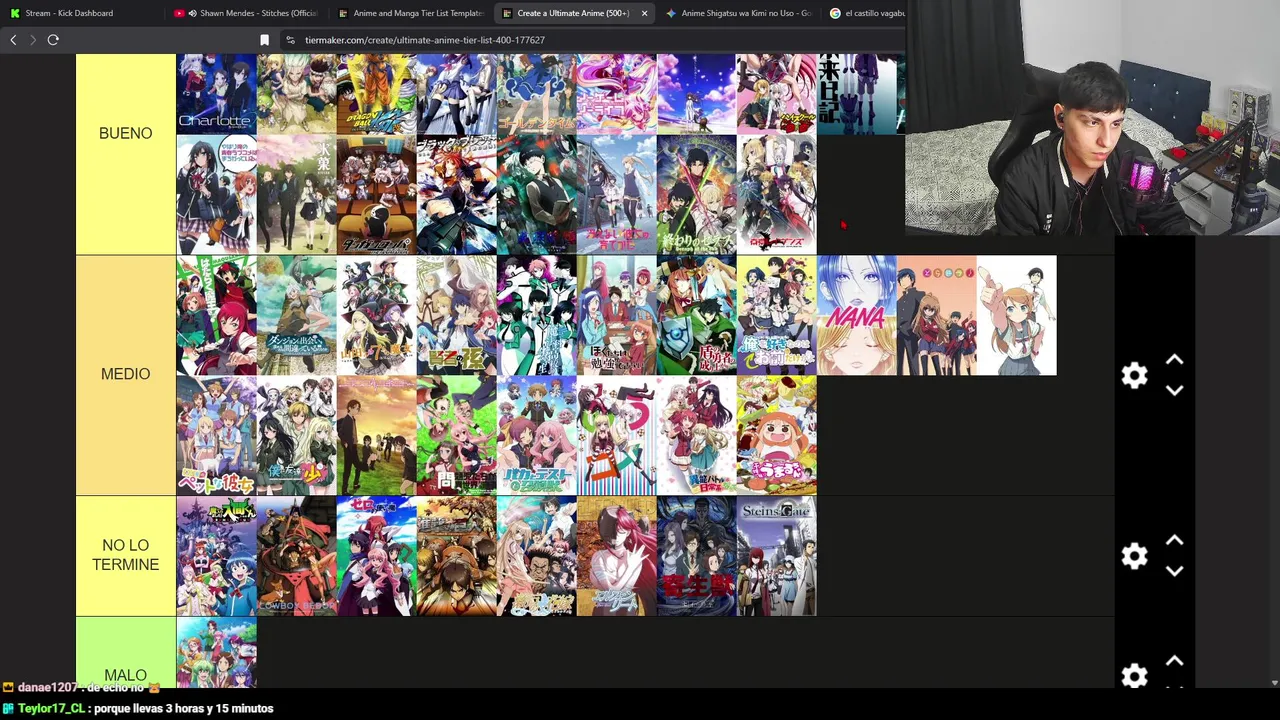Select the Baka to Test poster

click(537, 435)
